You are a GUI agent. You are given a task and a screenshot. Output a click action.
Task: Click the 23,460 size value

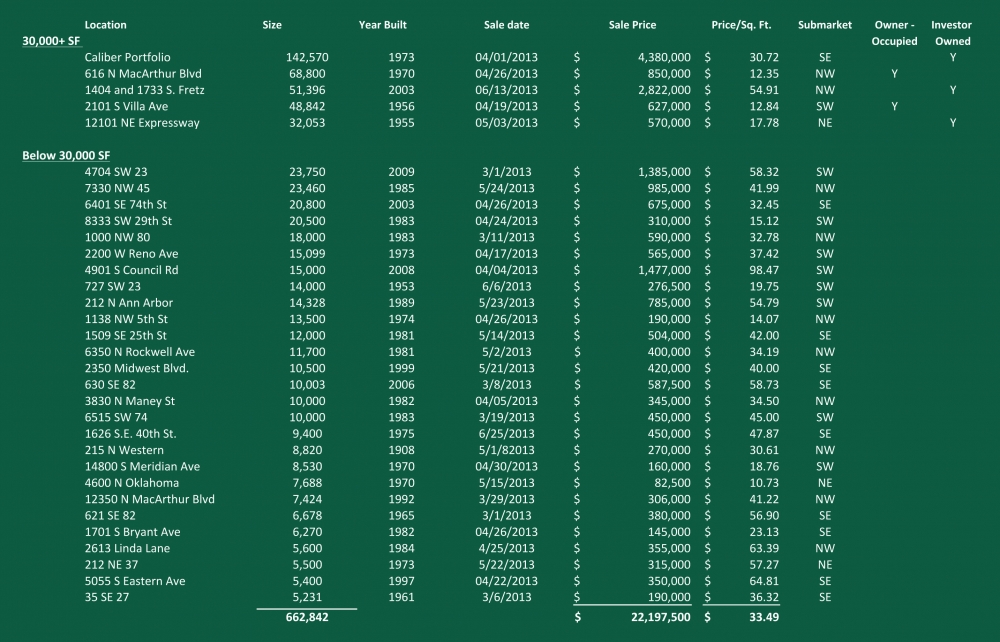click(307, 189)
